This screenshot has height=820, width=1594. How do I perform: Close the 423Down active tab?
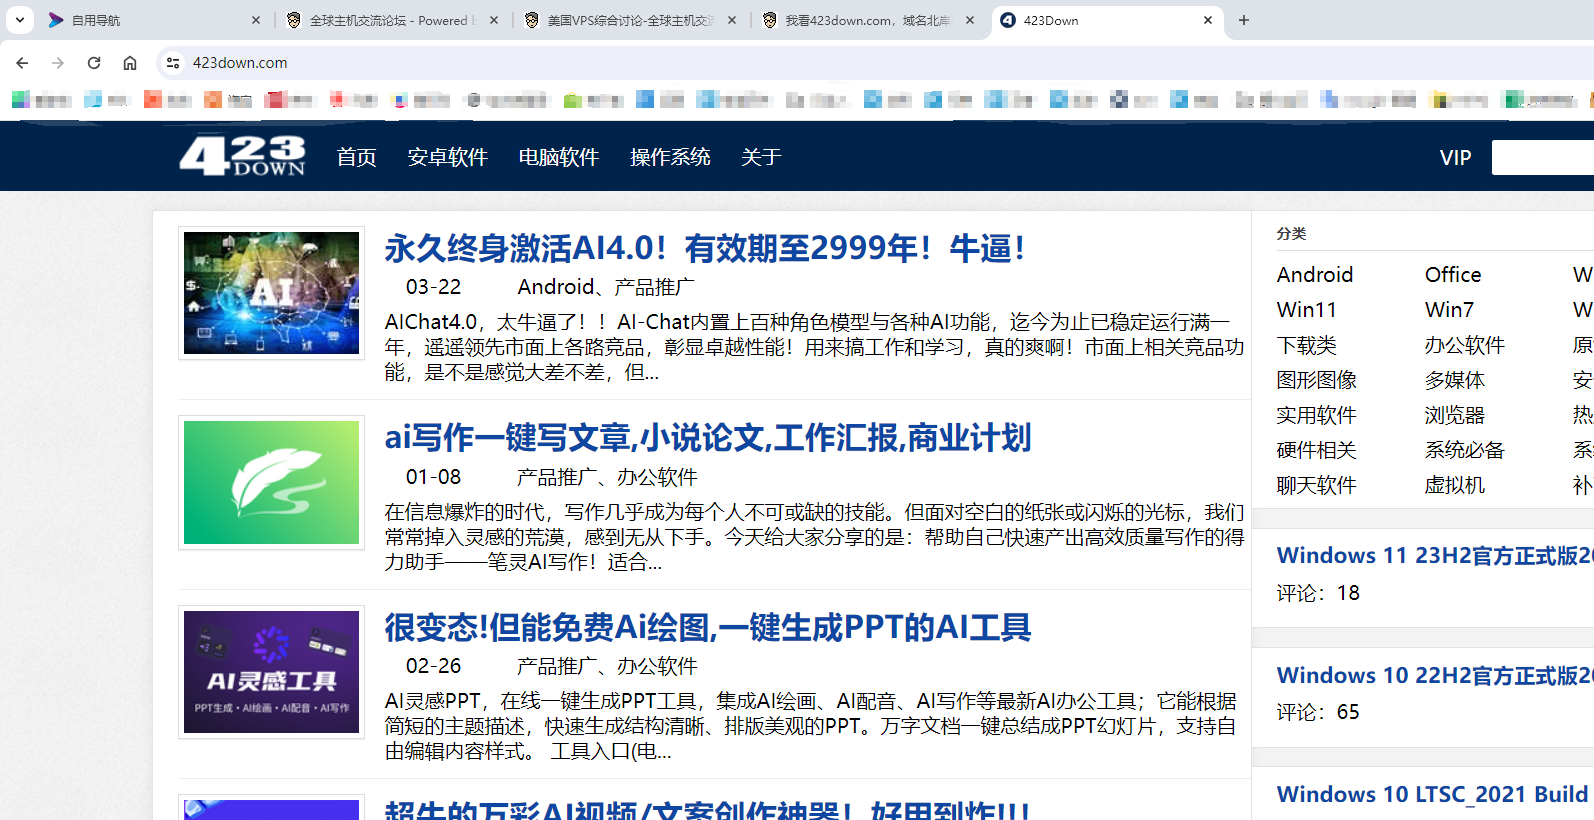pos(1208,20)
